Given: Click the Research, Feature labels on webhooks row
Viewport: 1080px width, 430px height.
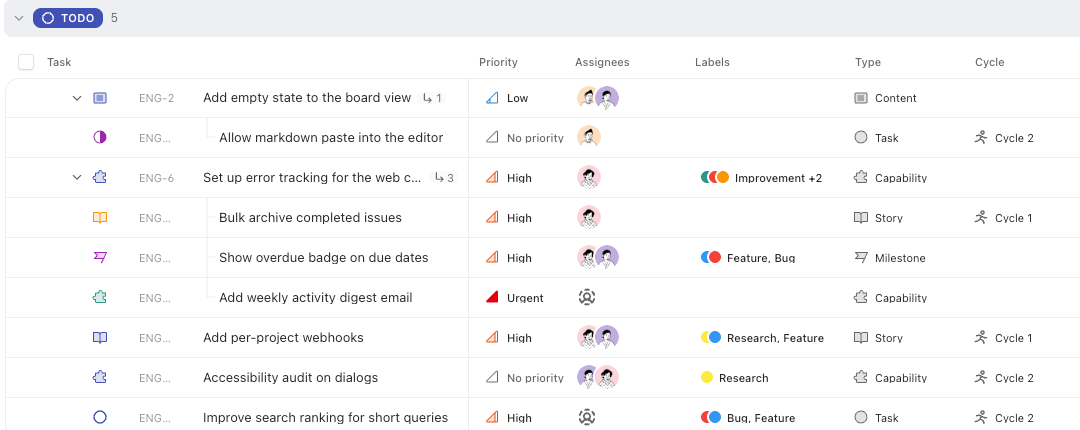Looking at the screenshot, I should point(762,338).
